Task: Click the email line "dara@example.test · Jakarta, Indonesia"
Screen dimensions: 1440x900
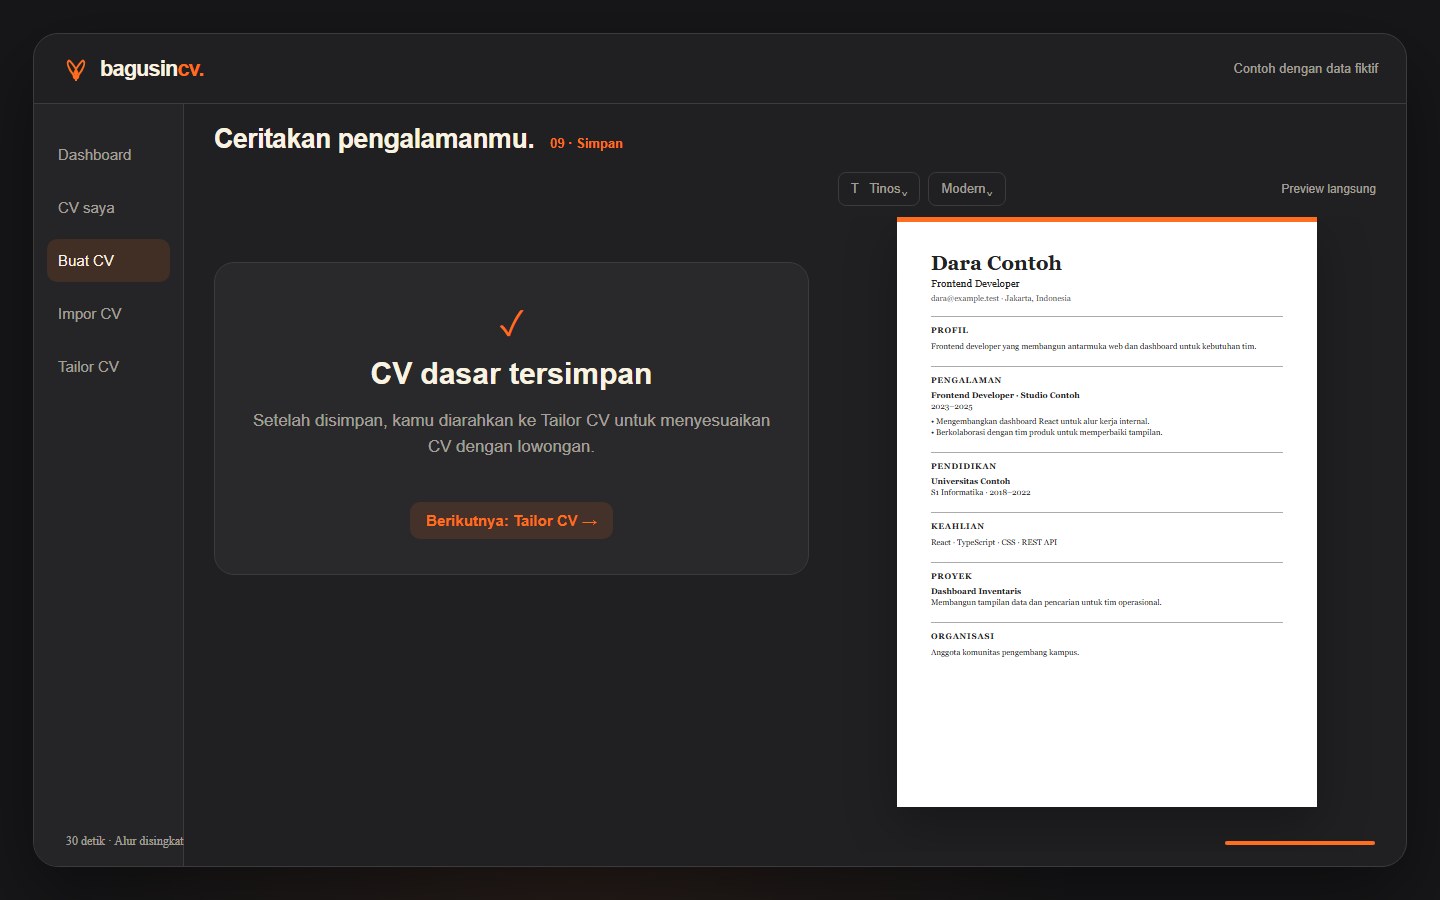Action: (1001, 298)
